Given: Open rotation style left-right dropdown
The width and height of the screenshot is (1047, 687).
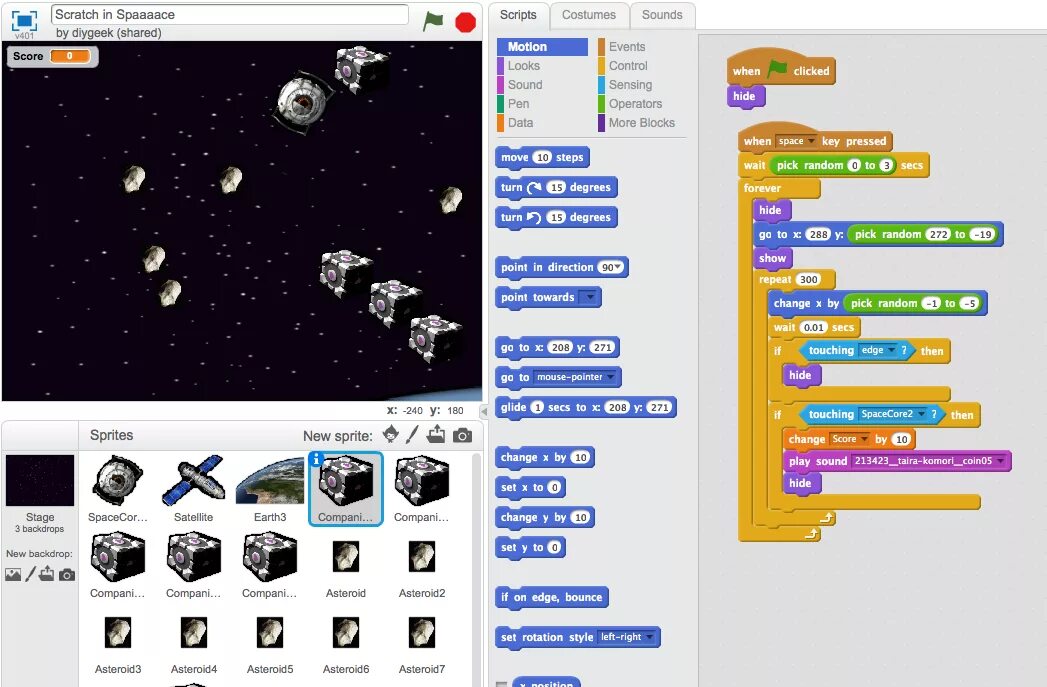Looking at the screenshot, I should 649,637.
